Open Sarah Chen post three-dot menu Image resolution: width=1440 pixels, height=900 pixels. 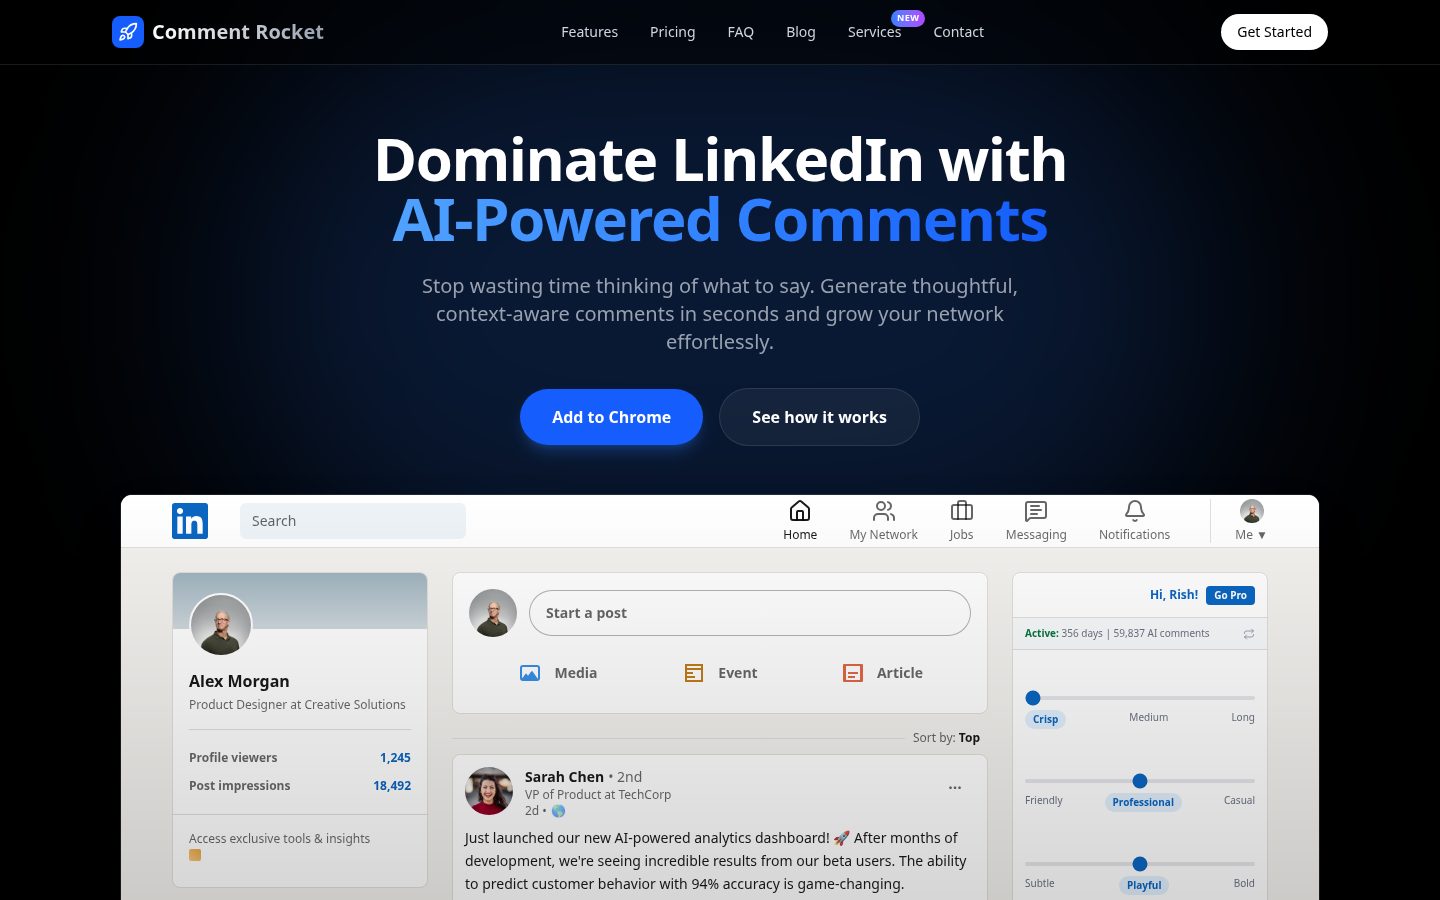(955, 787)
